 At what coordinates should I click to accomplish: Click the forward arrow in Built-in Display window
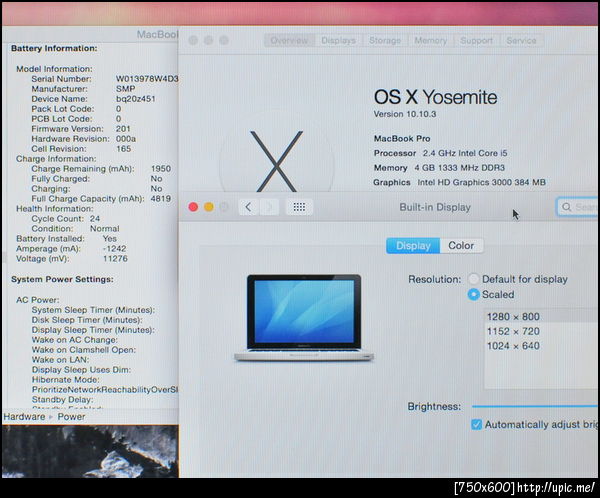269,207
